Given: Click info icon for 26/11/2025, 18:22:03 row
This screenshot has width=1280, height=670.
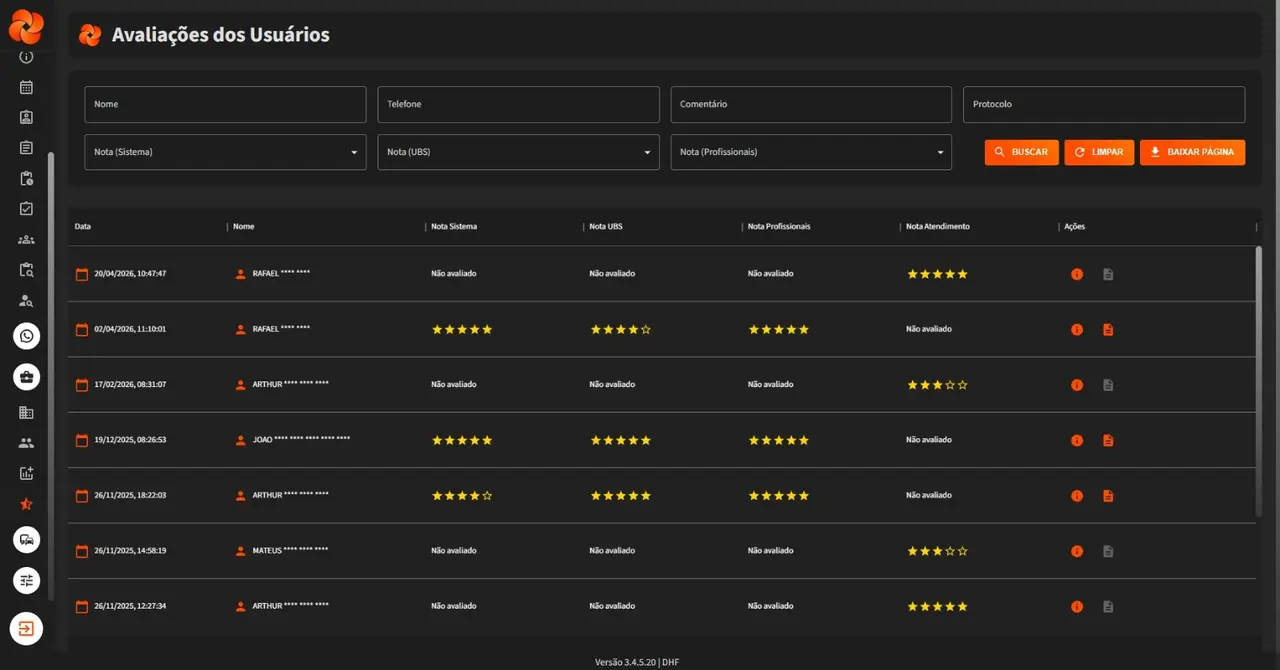Looking at the screenshot, I should tap(1077, 496).
